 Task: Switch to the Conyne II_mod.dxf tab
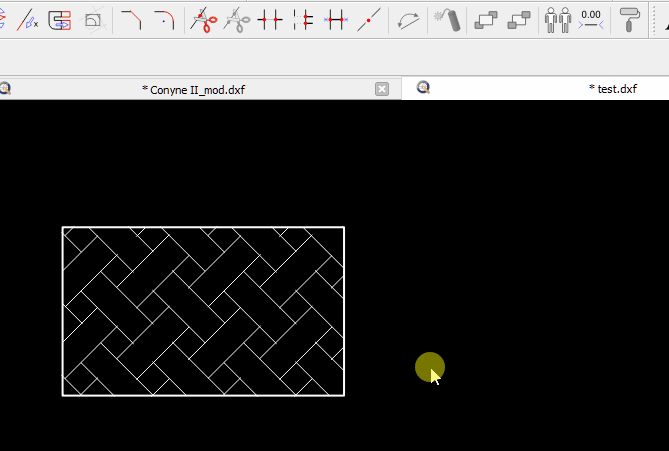click(x=192, y=89)
